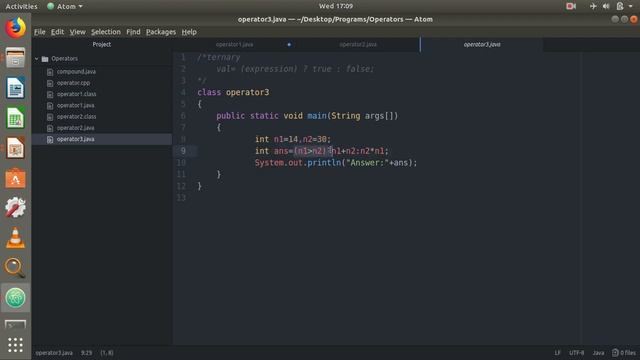Click the Java grammar selector
The image size is (640, 360).
pyautogui.click(x=598, y=353)
